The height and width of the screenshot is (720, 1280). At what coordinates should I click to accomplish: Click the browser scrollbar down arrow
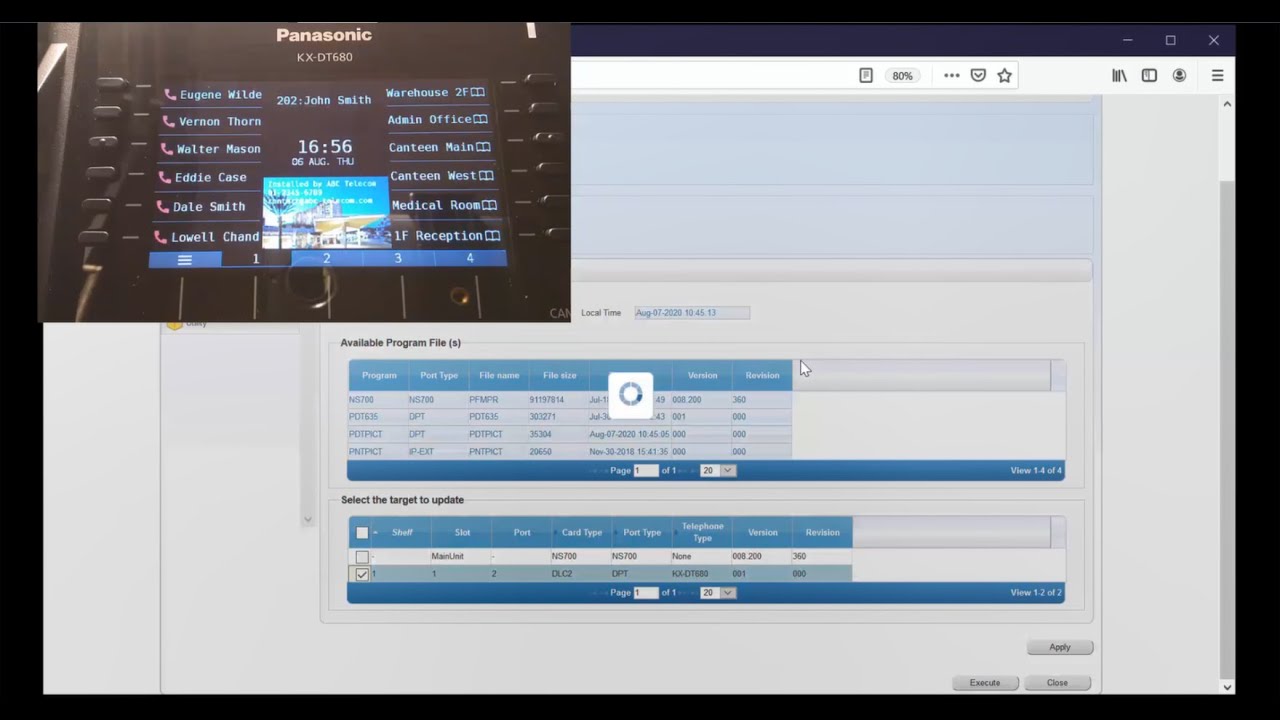tap(1227, 687)
